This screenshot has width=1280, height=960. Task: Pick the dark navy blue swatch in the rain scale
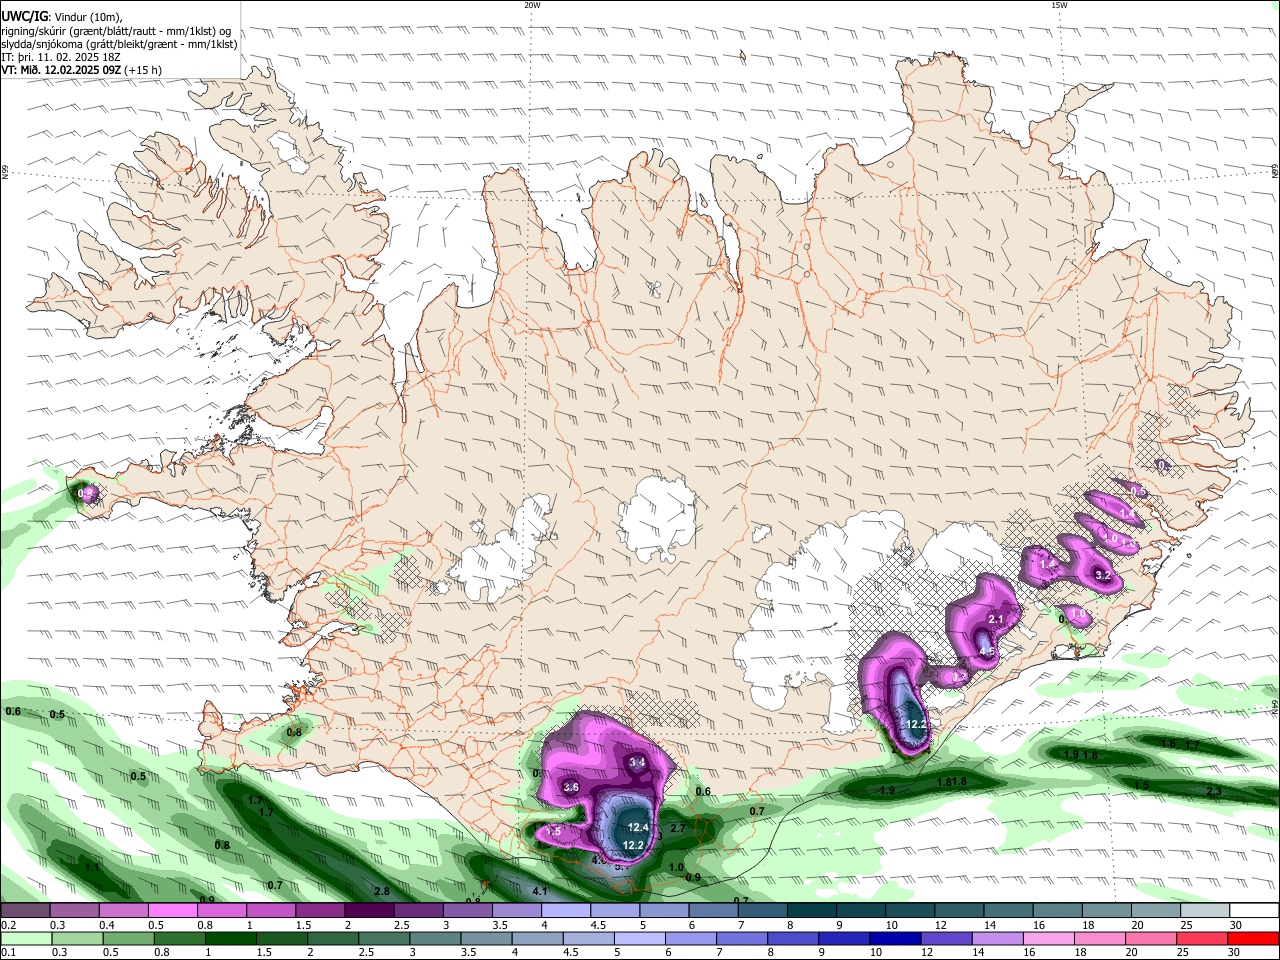pyautogui.click(x=893, y=938)
